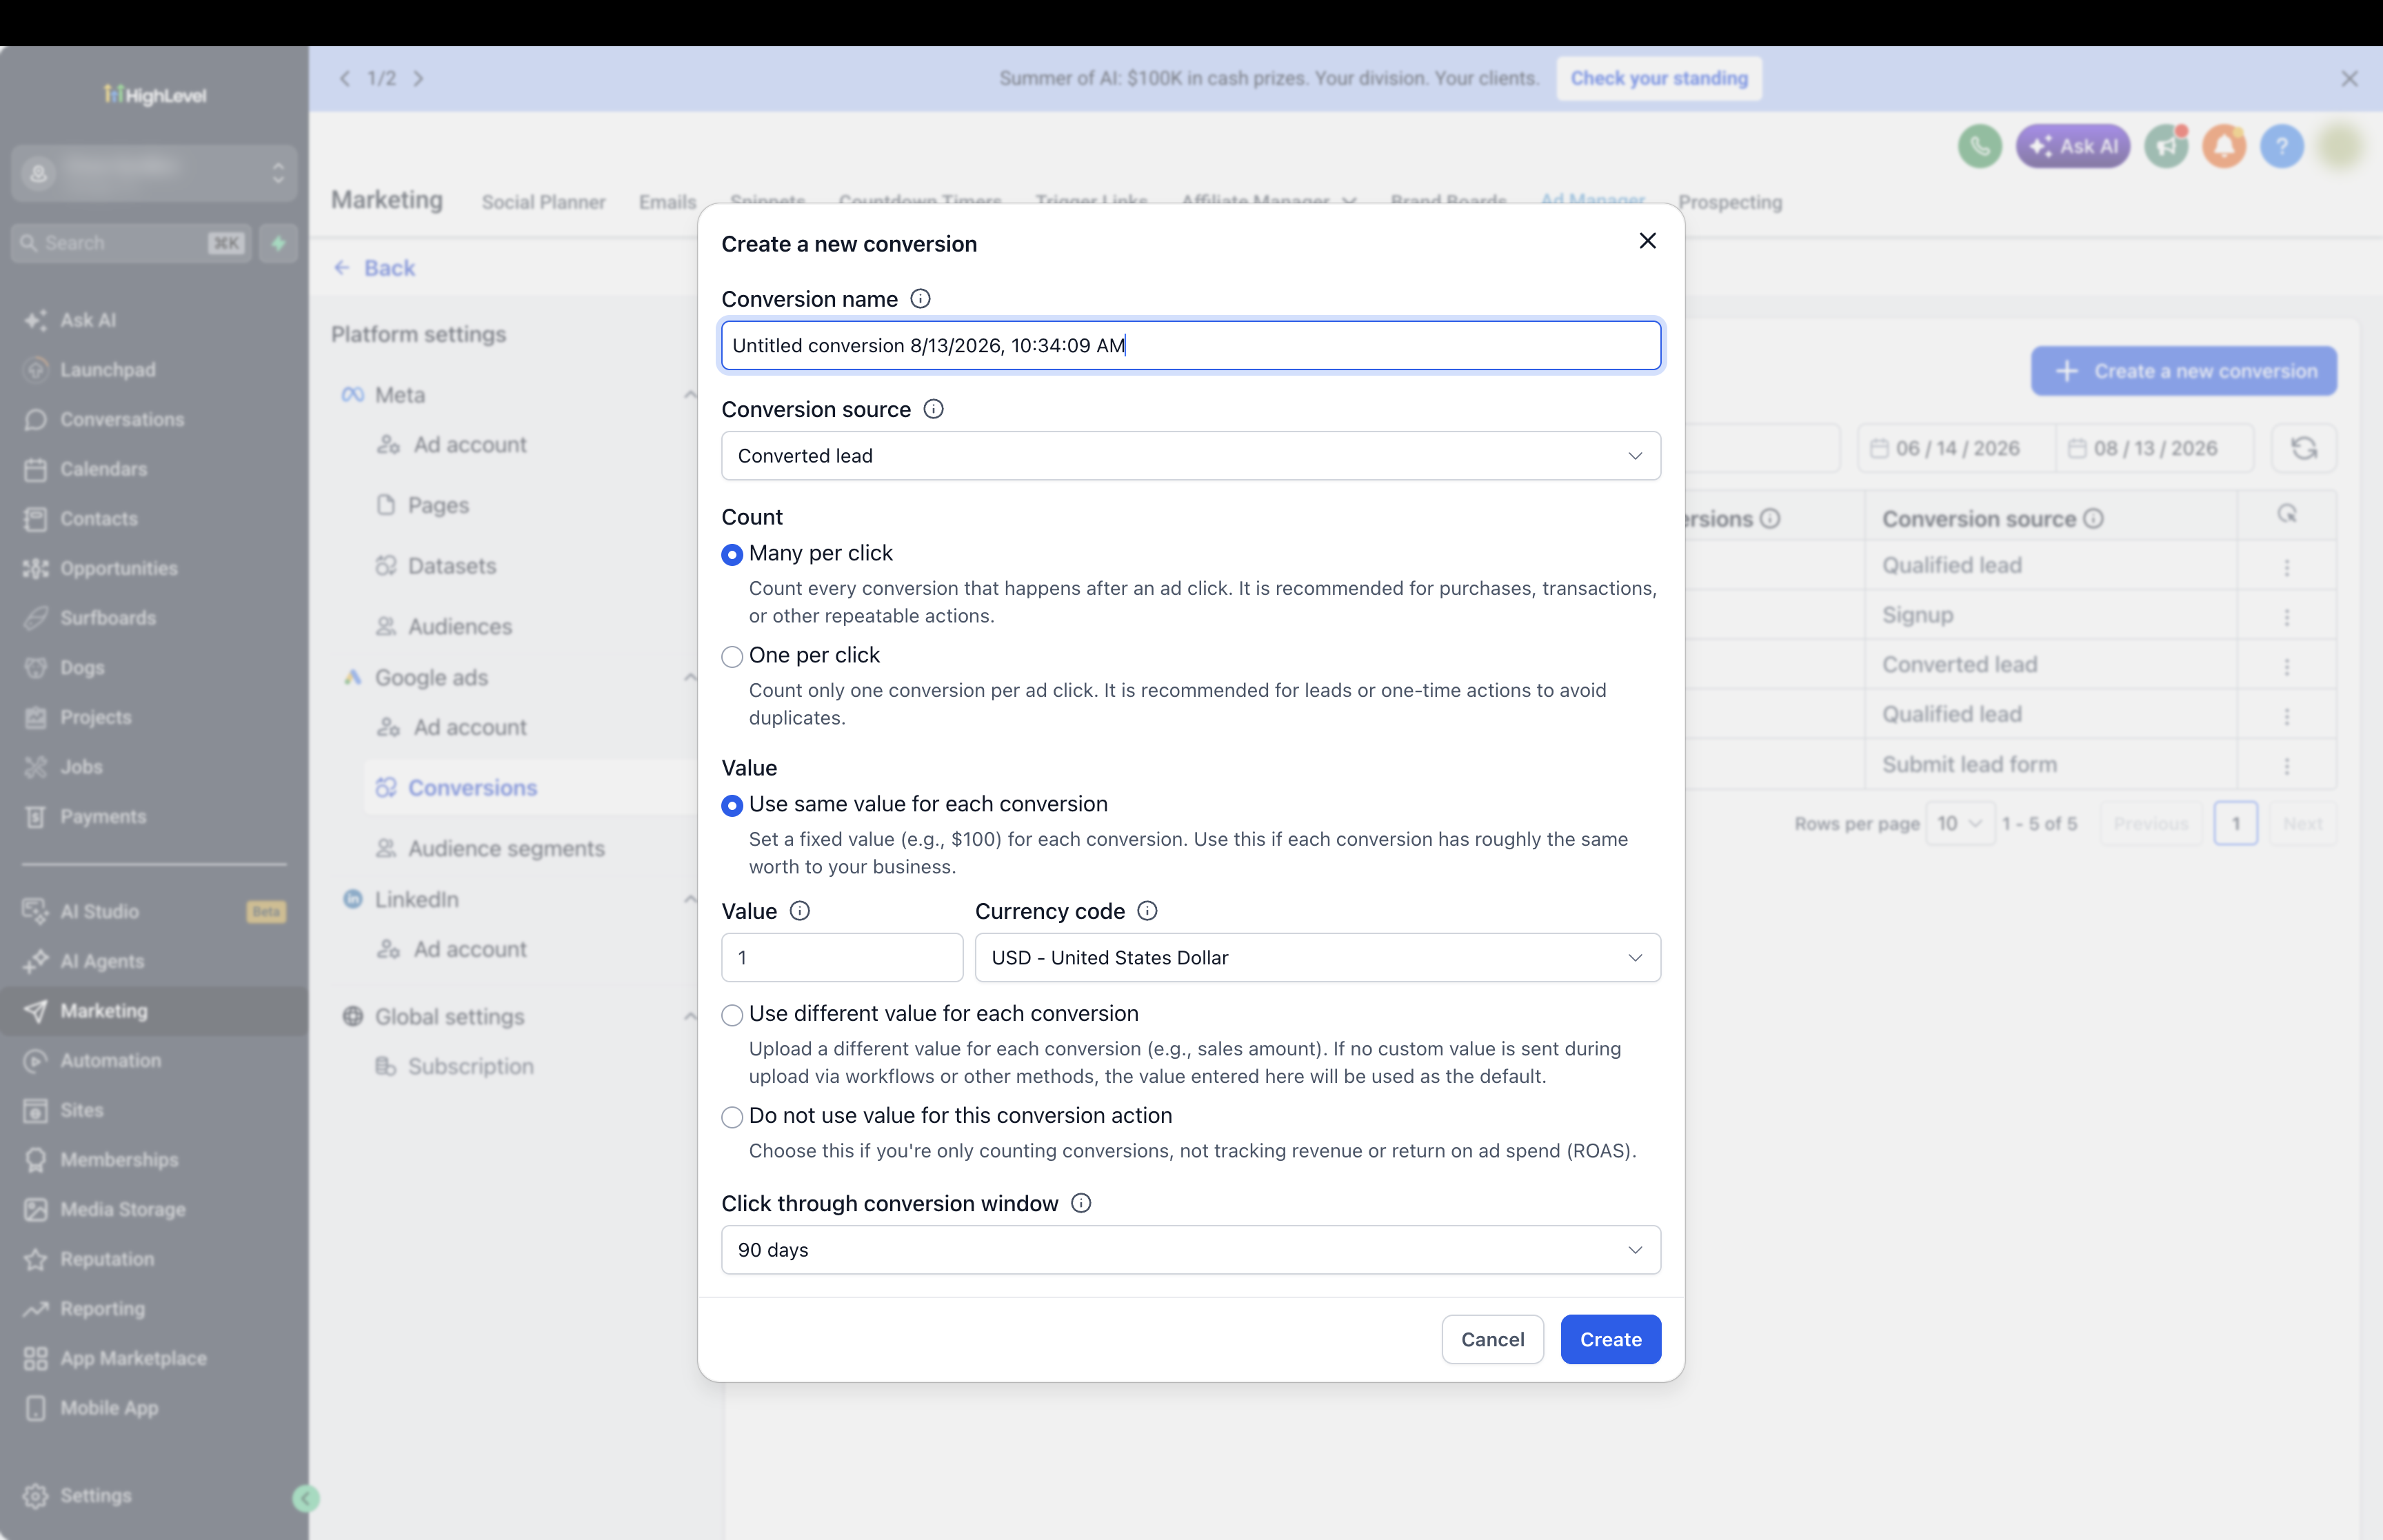This screenshot has width=2383, height=1540.
Task: Show info icon next to Value label
Action: (x=799, y=911)
